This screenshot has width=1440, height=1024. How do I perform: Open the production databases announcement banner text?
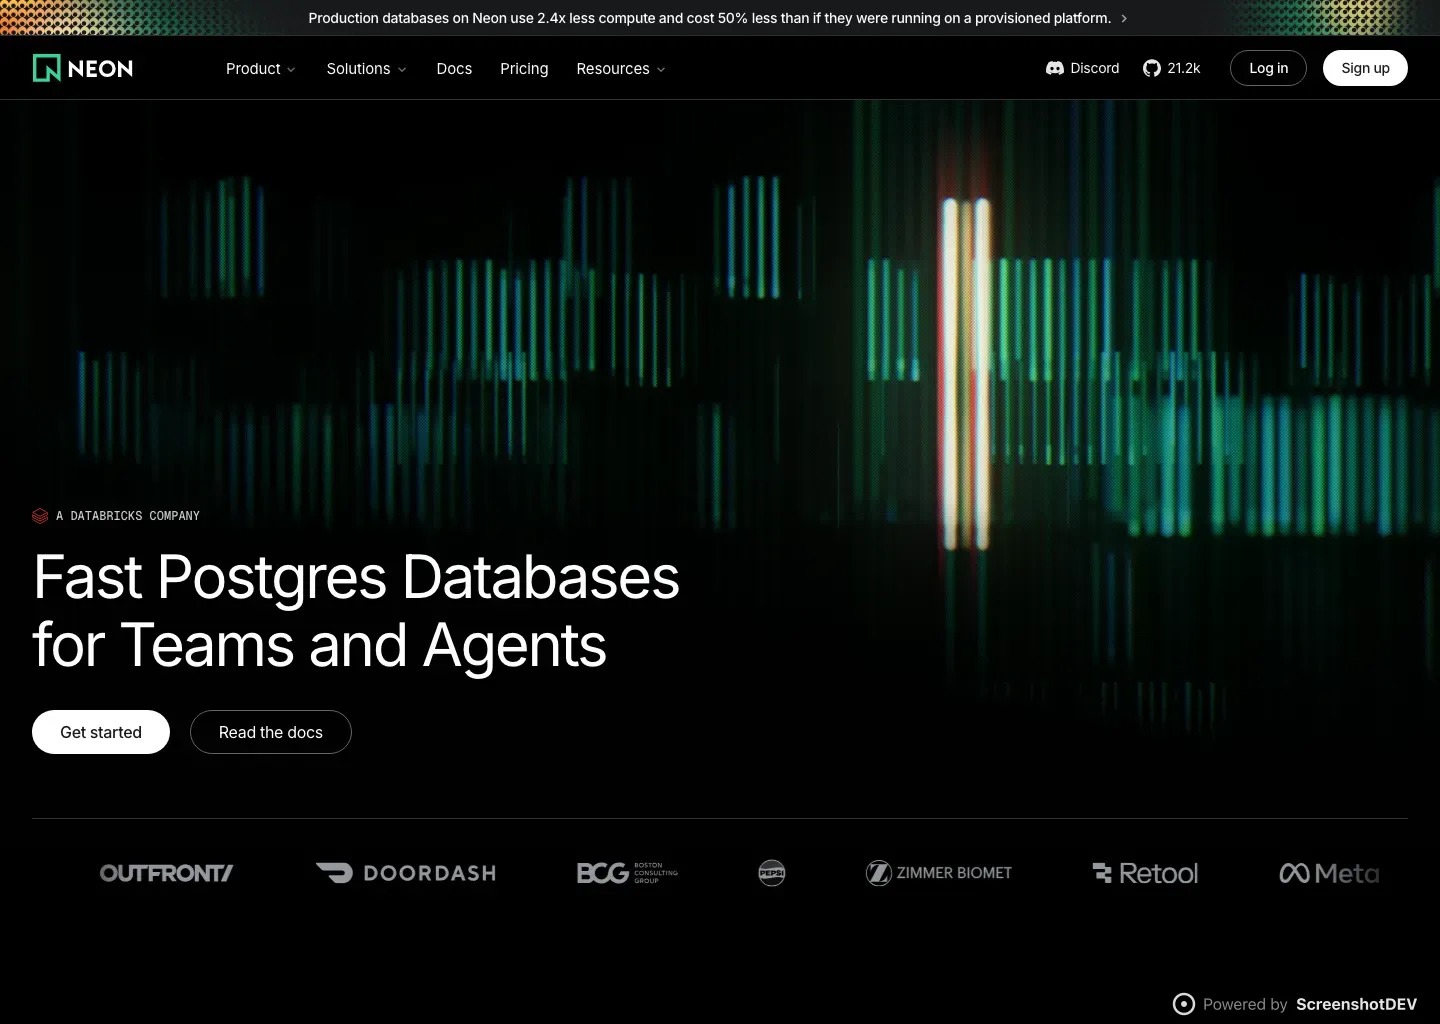coord(710,18)
